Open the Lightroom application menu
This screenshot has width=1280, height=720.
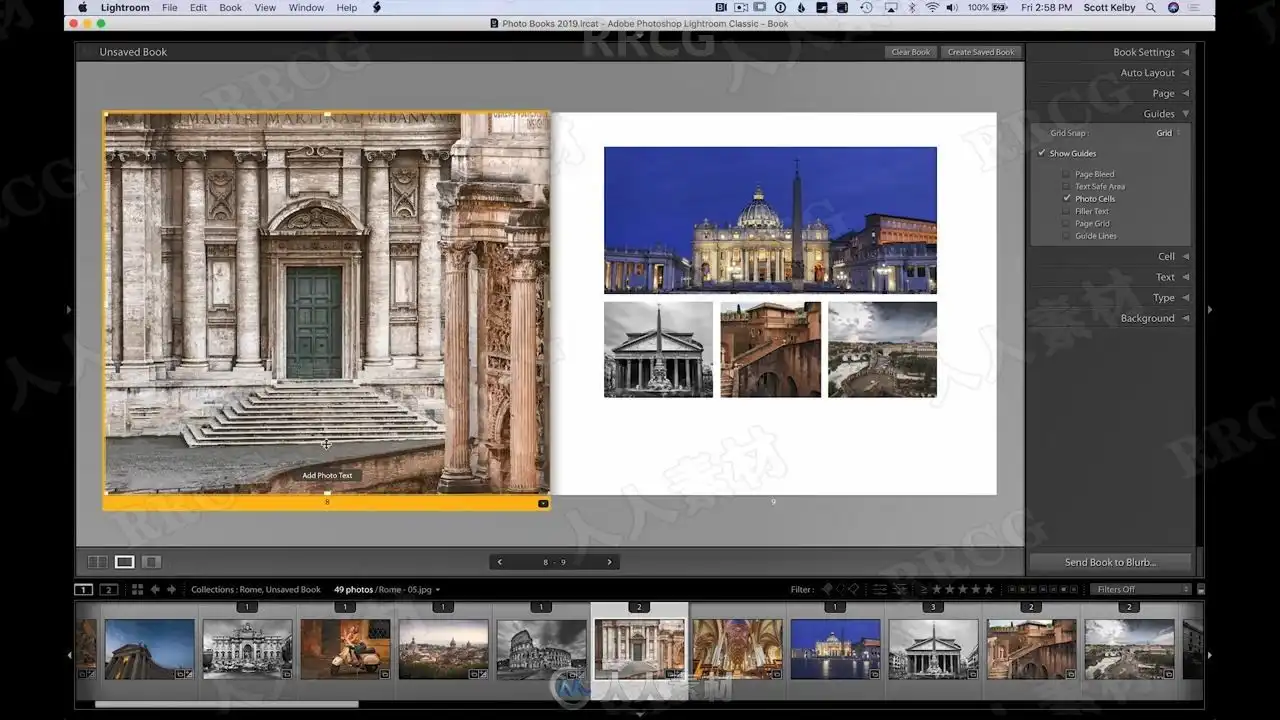(x=125, y=8)
